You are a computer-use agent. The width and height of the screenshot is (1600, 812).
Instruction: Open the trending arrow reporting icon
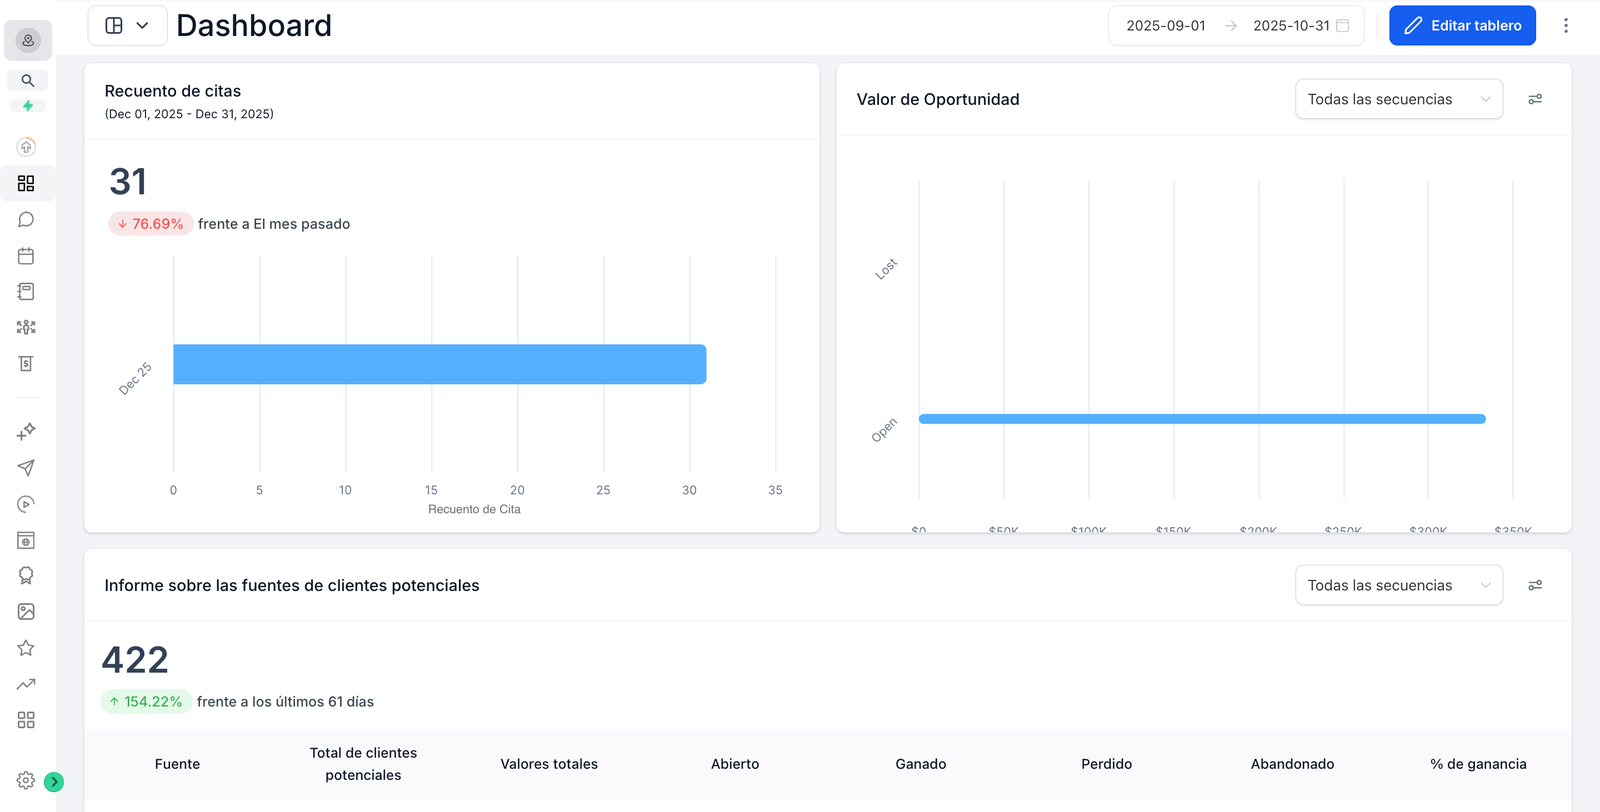click(x=26, y=684)
